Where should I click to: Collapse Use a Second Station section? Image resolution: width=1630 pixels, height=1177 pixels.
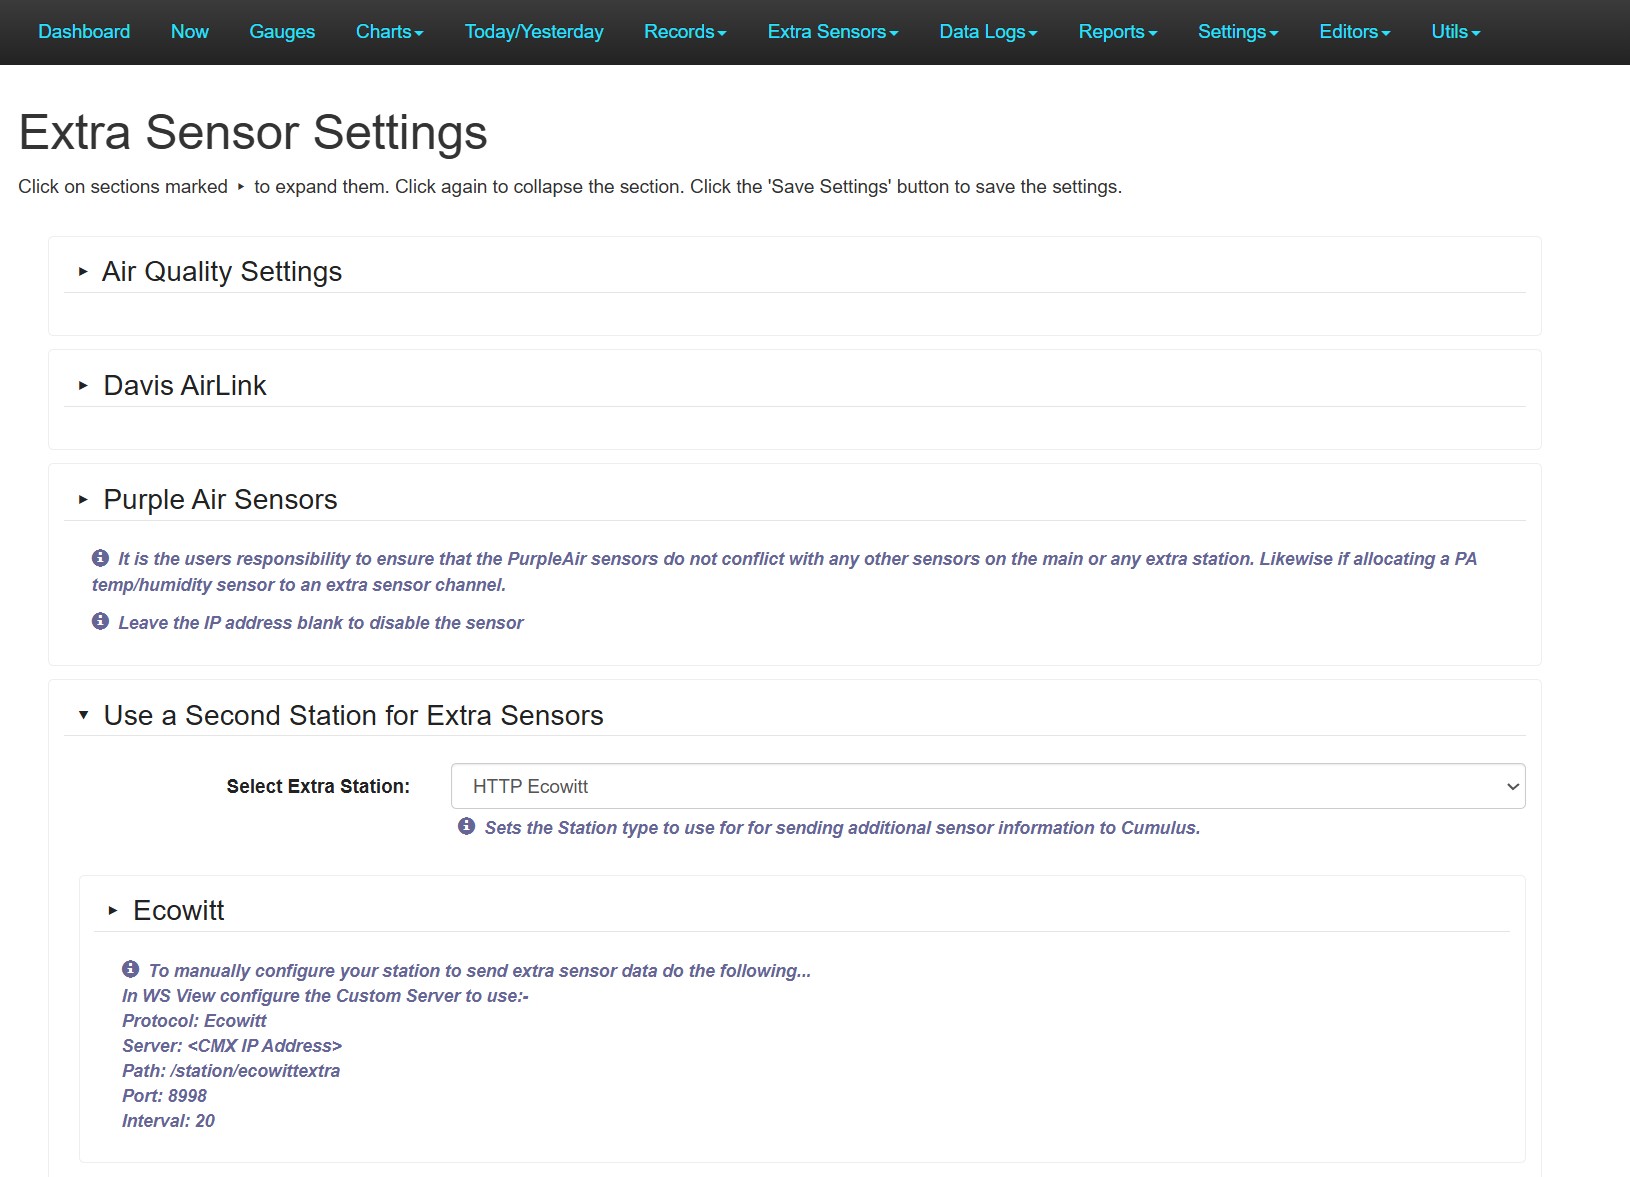pyautogui.click(x=352, y=716)
